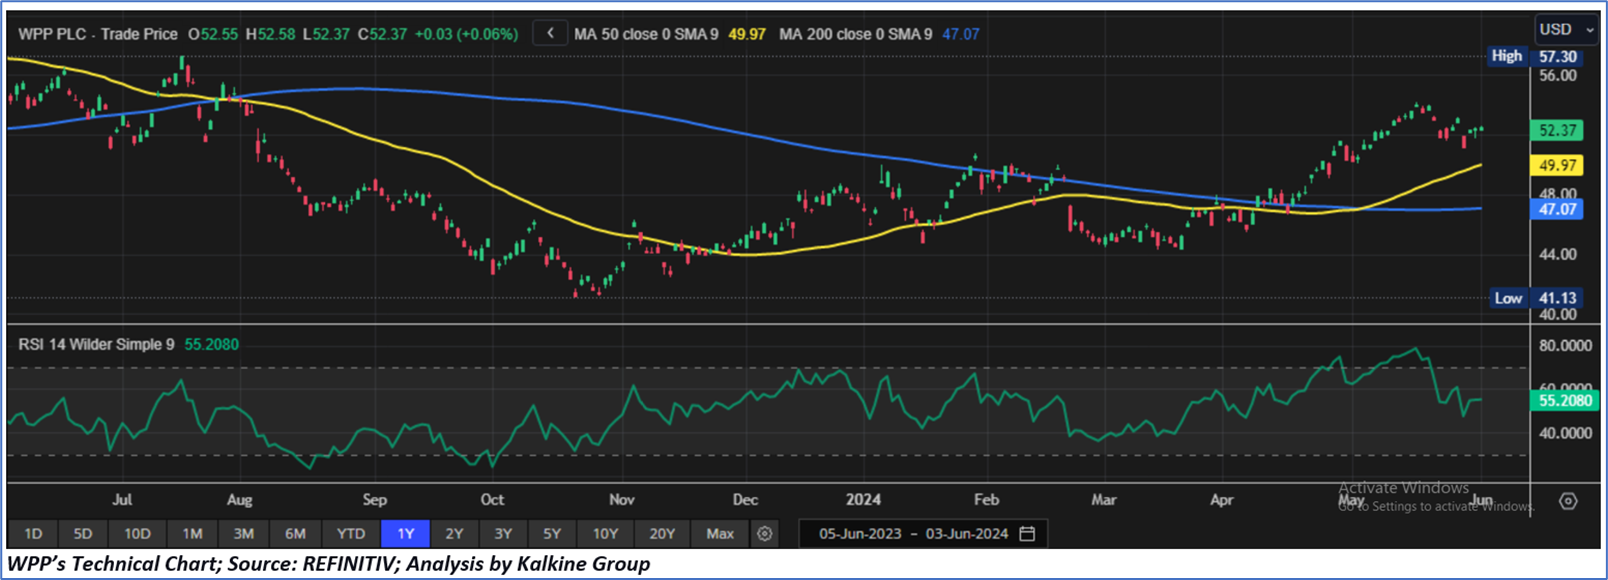Click the blue 47.07 price tag
The height and width of the screenshot is (580, 1608).
(x=1557, y=209)
